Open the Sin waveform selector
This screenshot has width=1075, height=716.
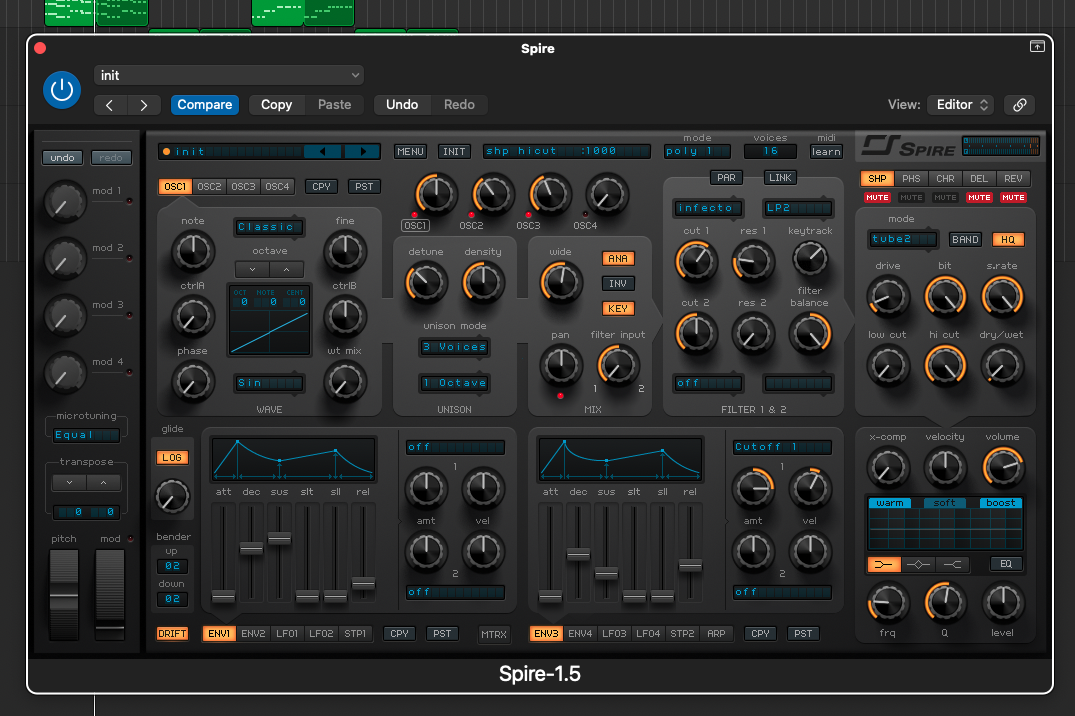pyautogui.click(x=269, y=383)
